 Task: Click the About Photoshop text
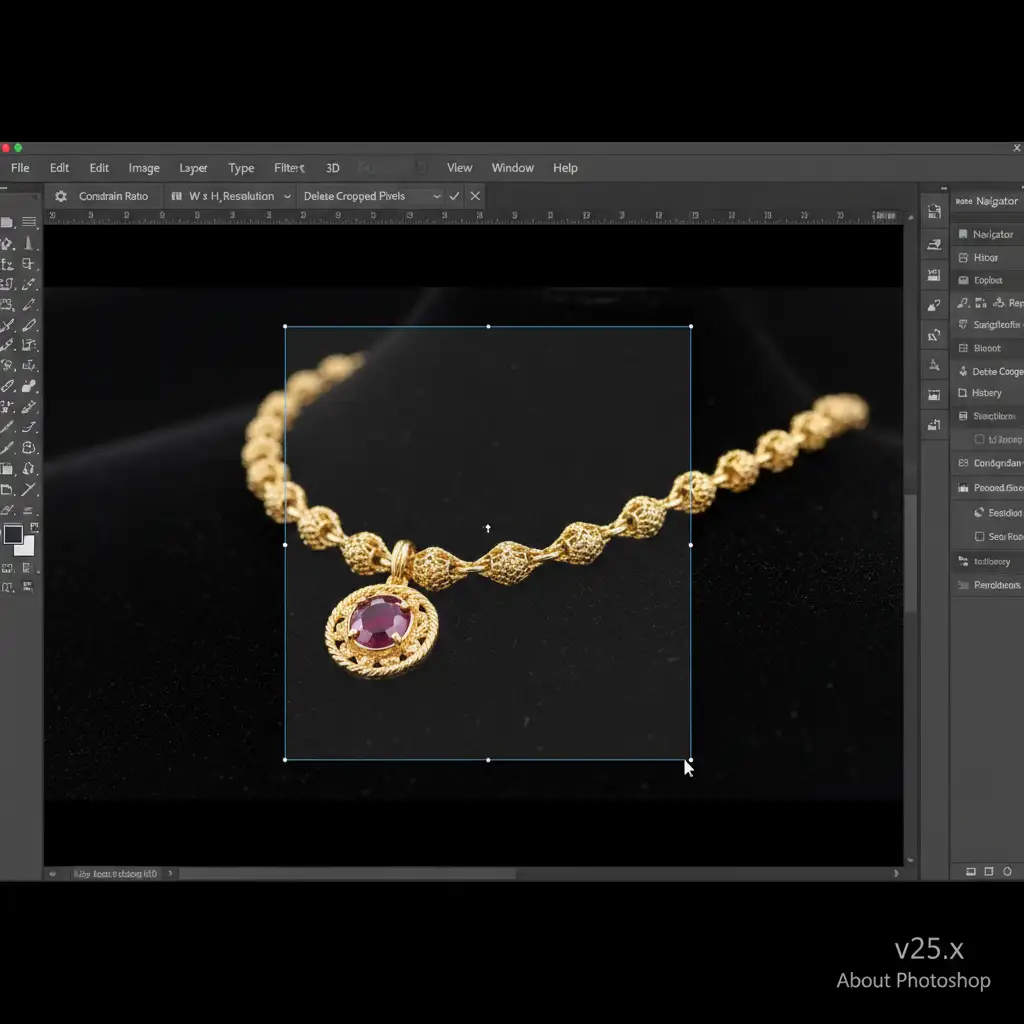pos(913,980)
